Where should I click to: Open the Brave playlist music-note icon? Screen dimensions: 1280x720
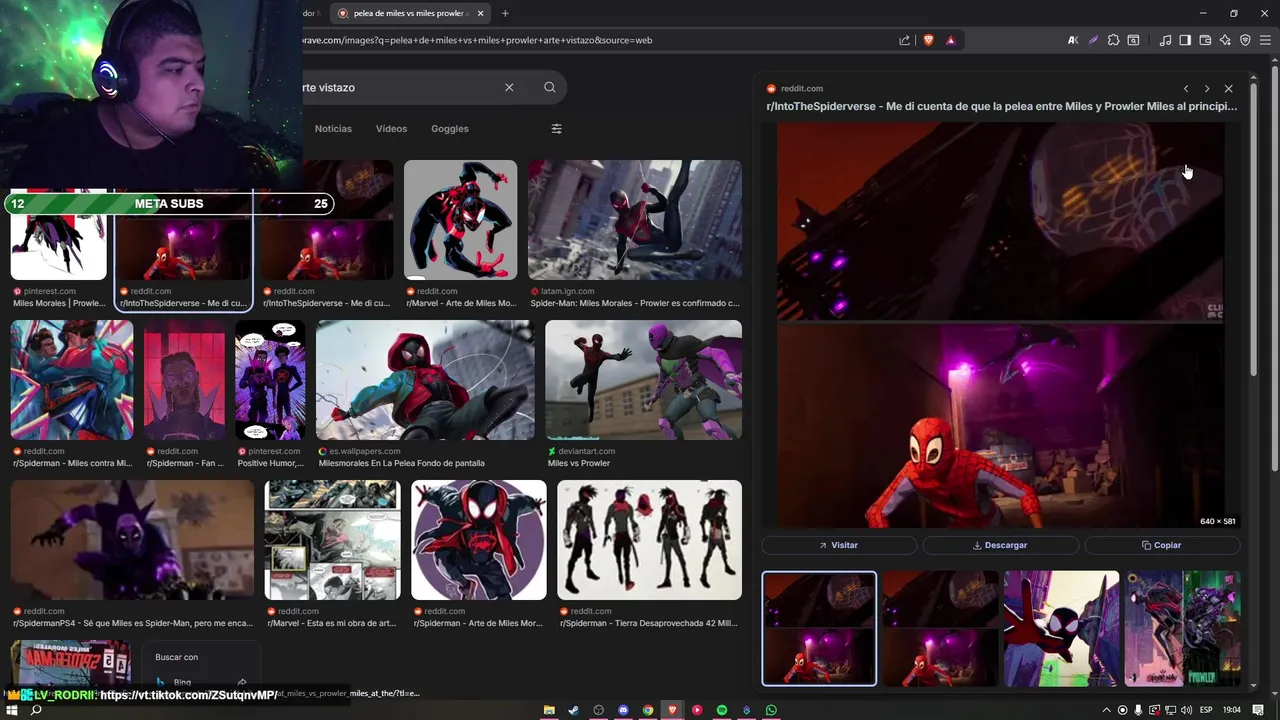[1165, 40]
